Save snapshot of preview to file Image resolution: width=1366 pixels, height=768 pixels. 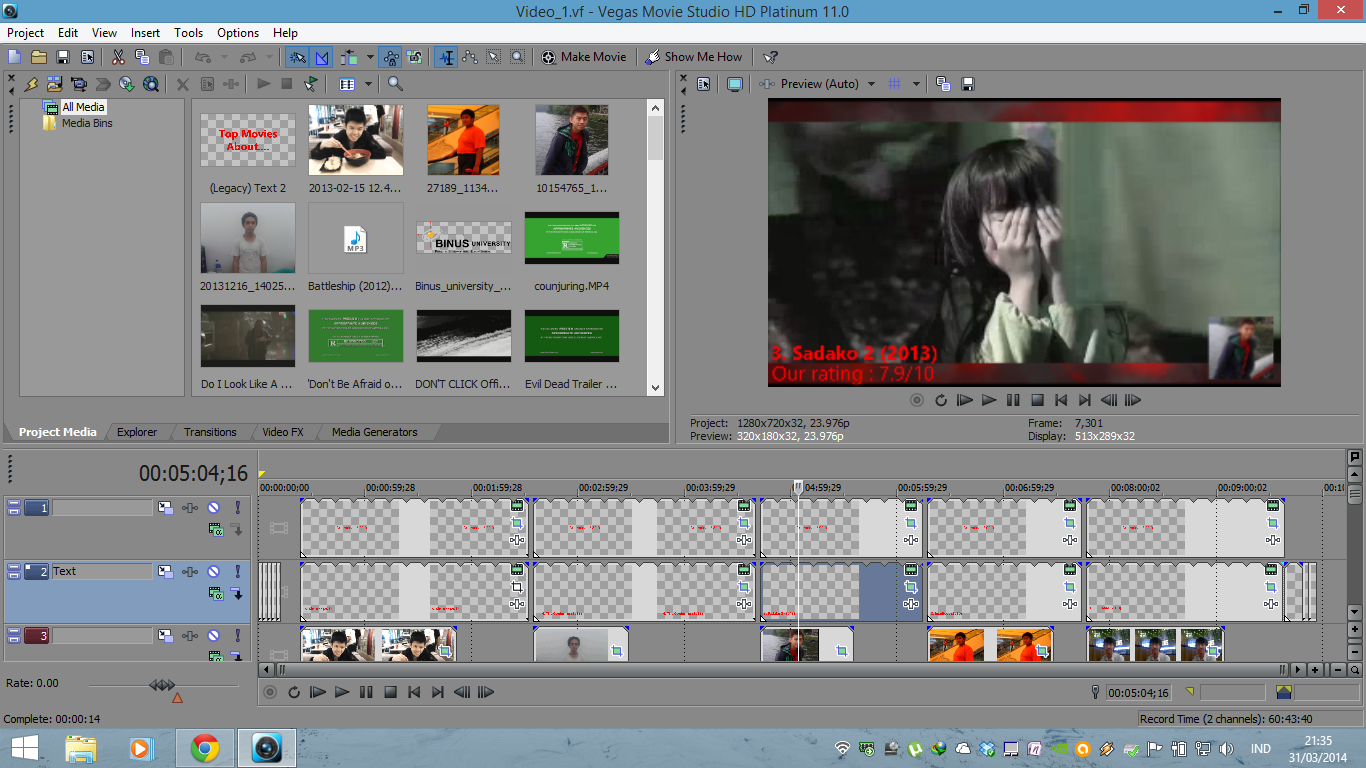(x=966, y=84)
